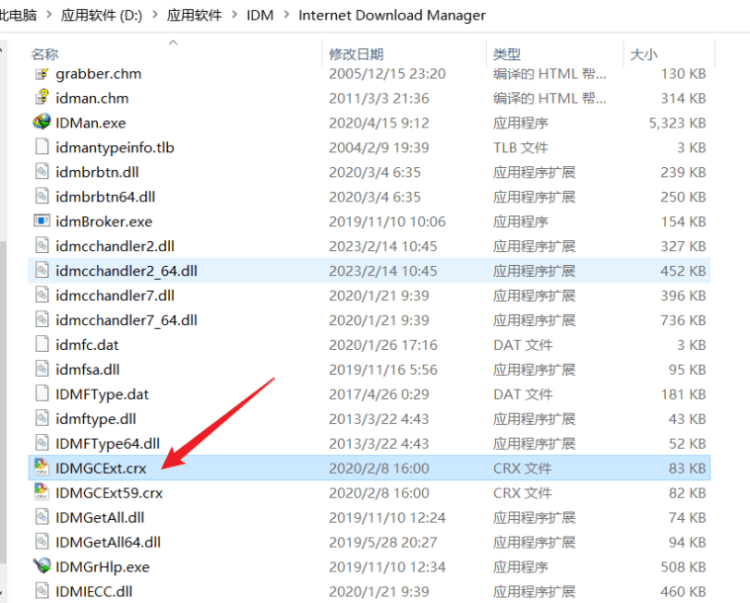Viewport: 750px width, 603px height.
Task: Click the 181 KB size value
Action: [684, 395]
